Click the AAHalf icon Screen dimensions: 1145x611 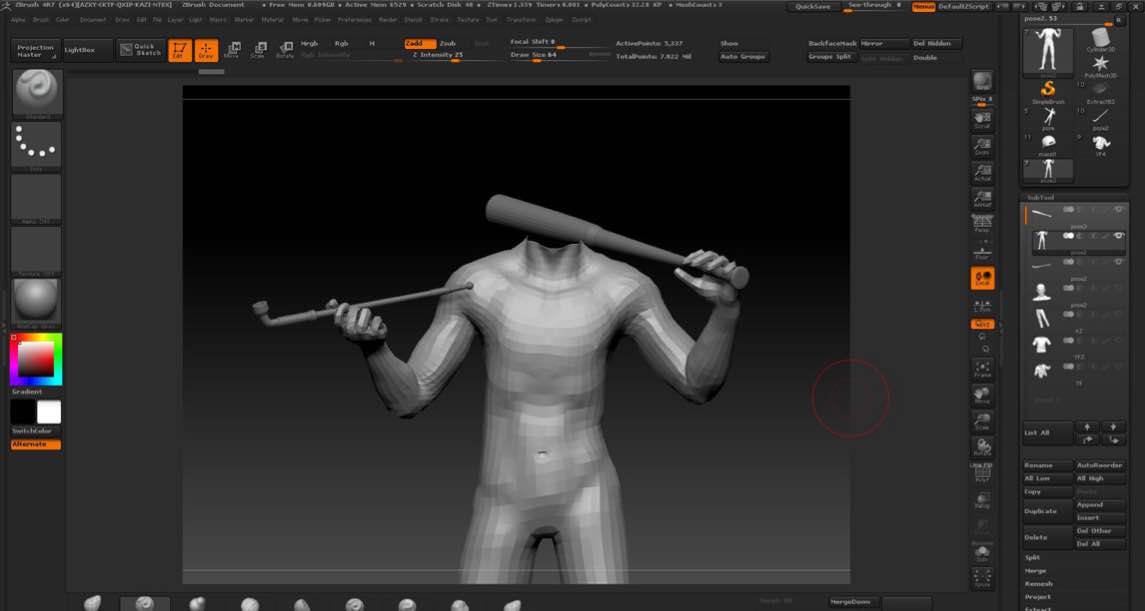[982, 199]
